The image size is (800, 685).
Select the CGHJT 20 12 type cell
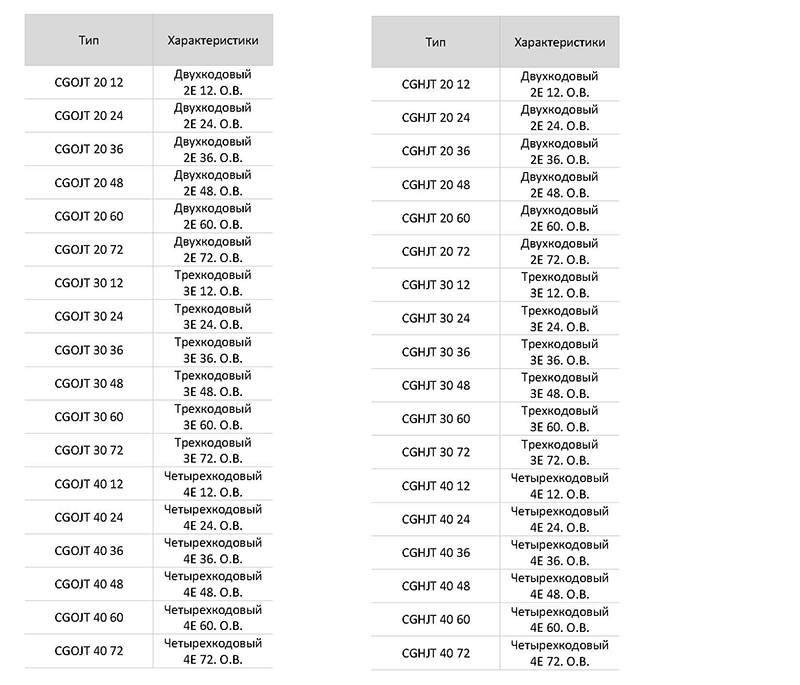(x=435, y=84)
